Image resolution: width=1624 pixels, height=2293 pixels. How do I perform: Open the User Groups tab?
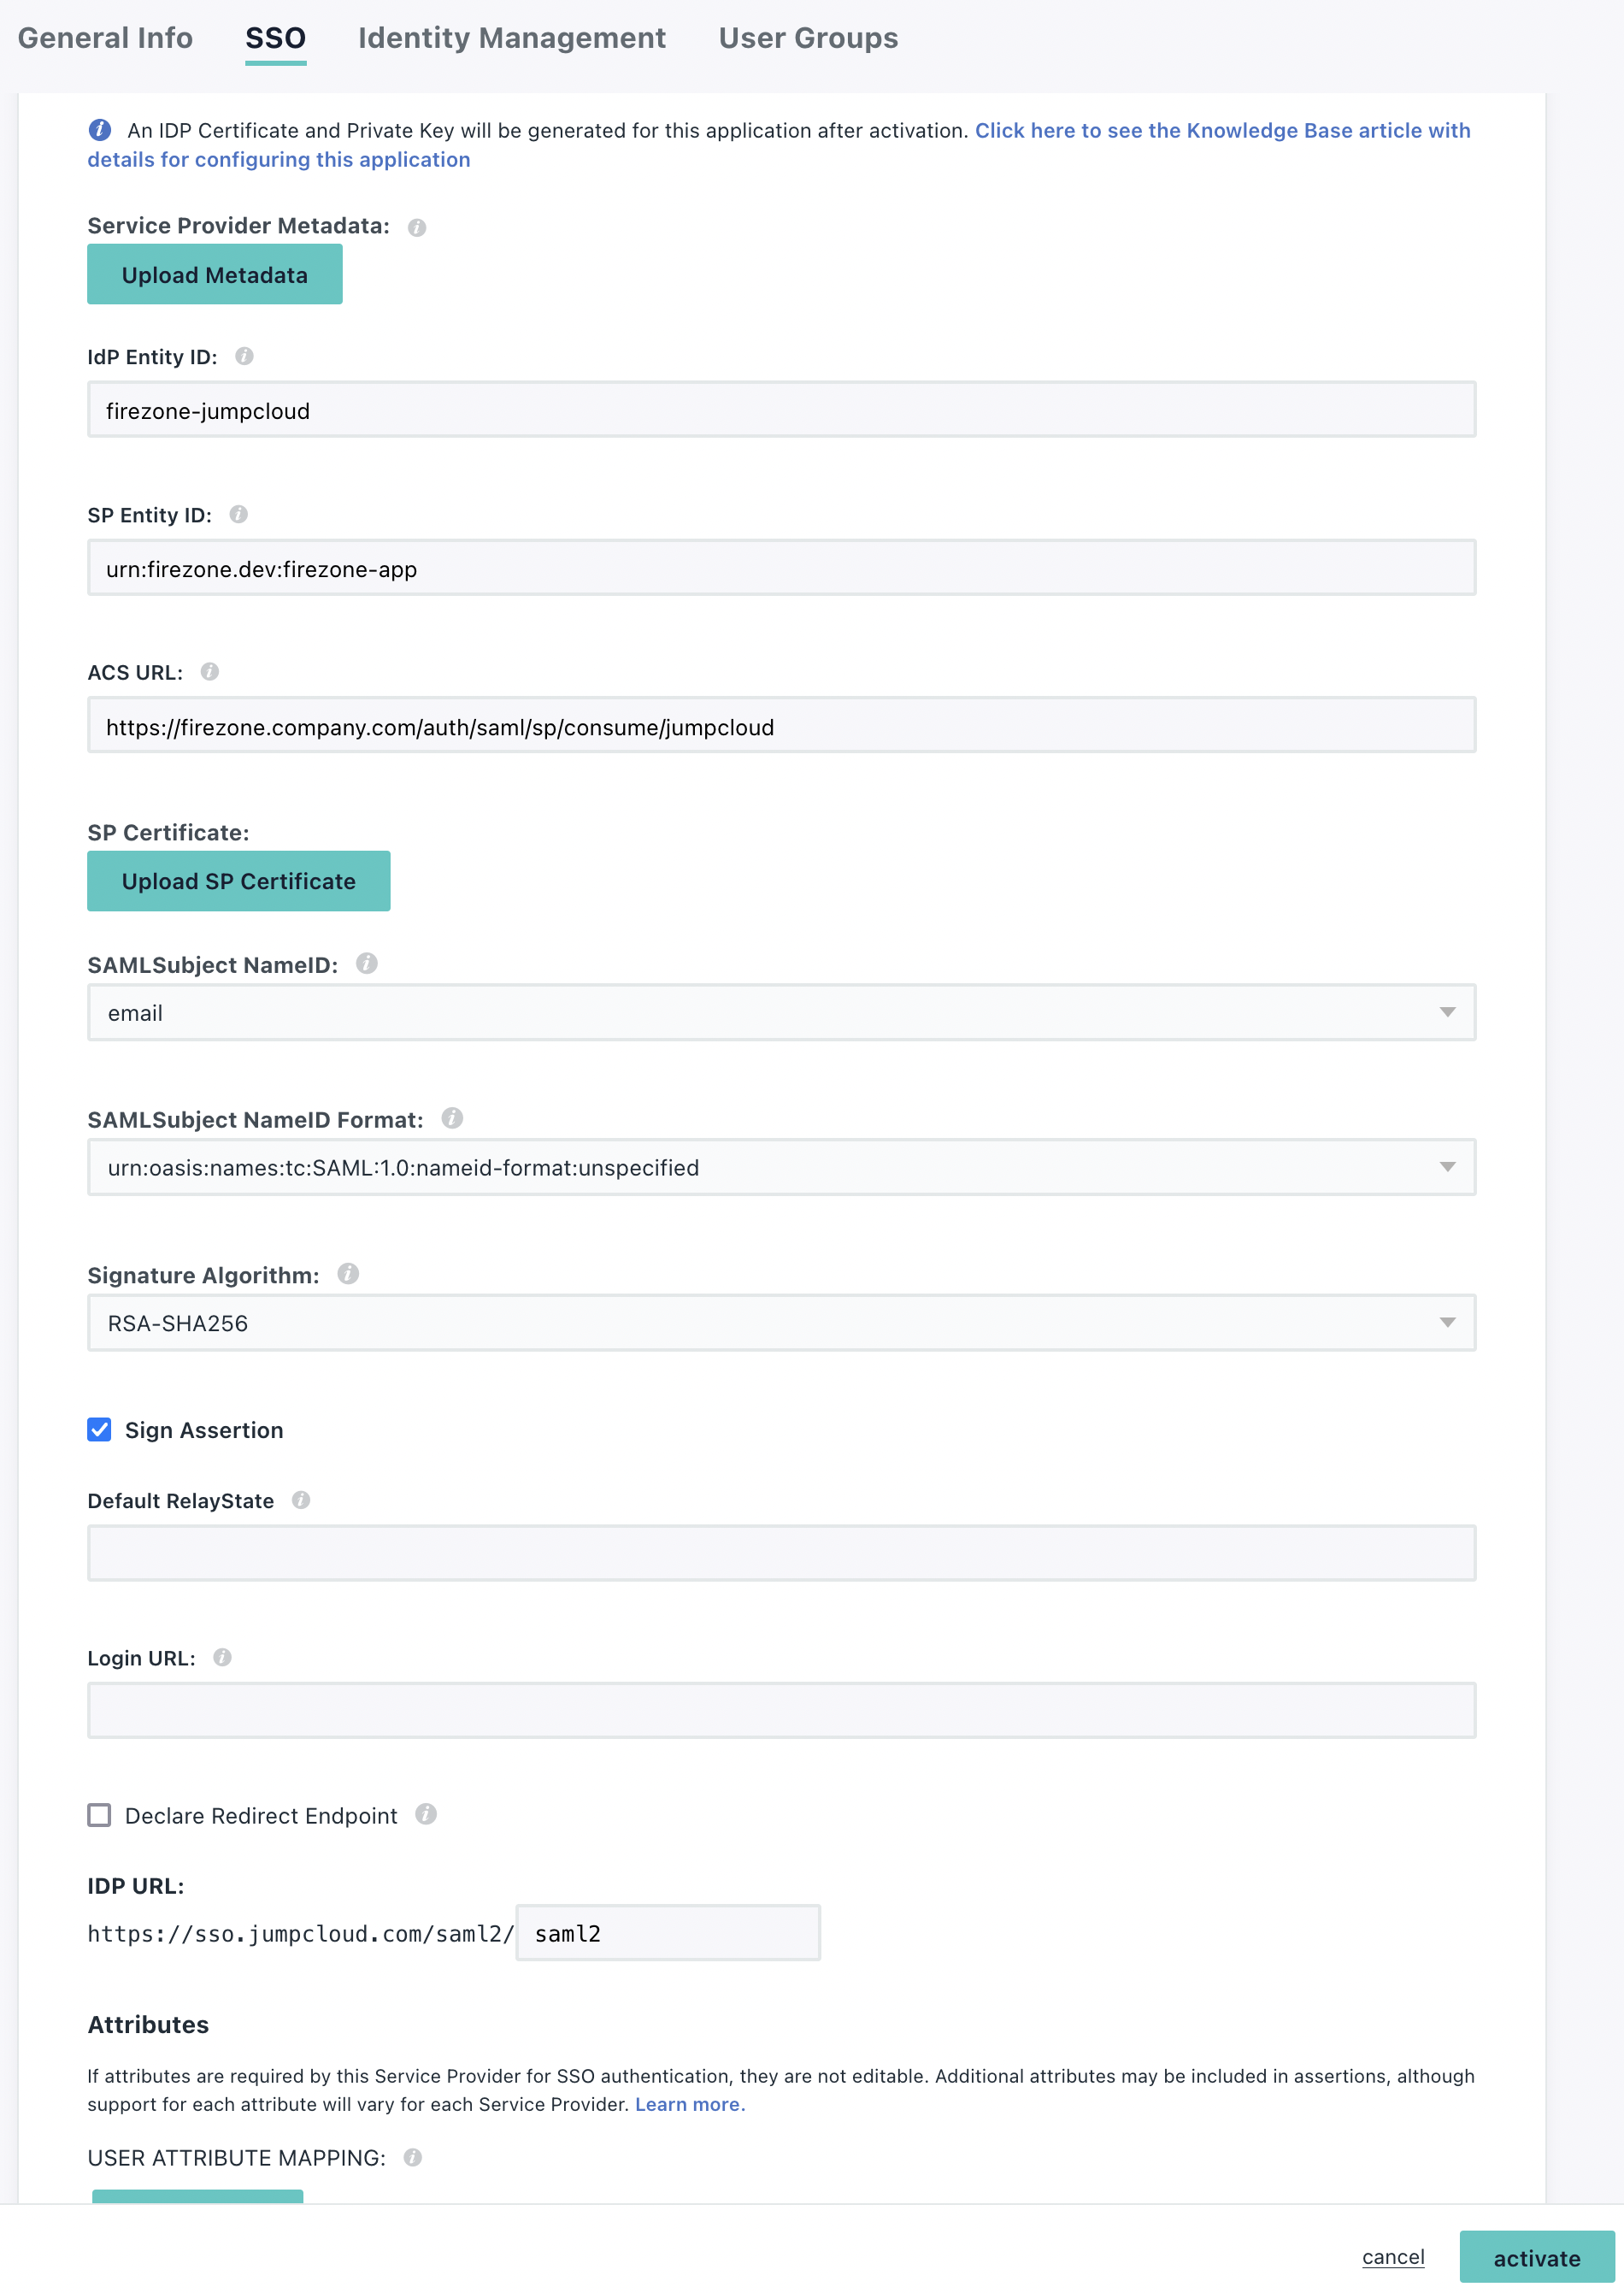[x=806, y=38]
